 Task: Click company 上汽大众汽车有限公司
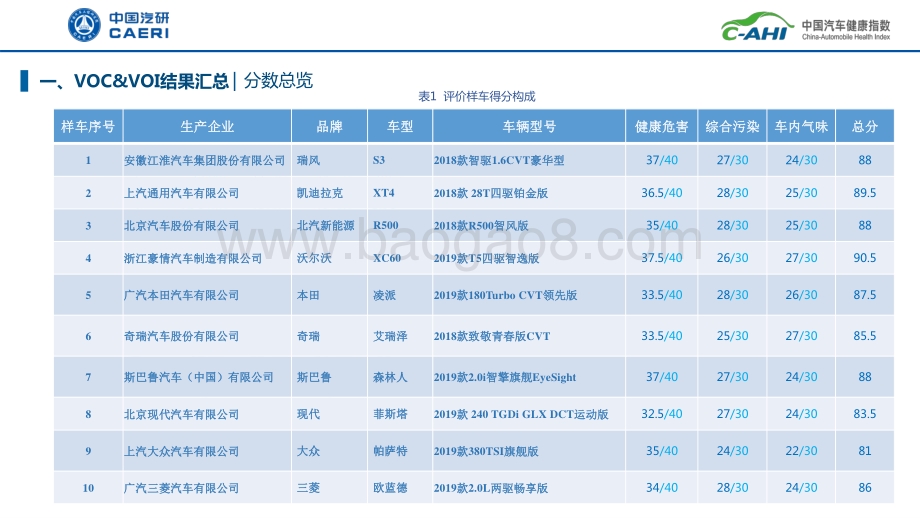(181, 451)
